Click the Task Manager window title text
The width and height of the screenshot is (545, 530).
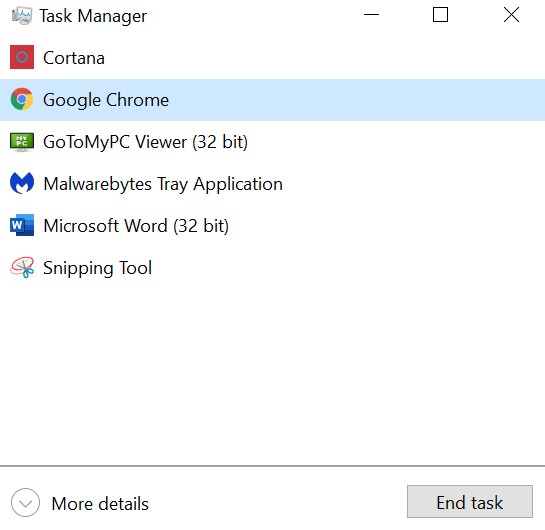93,16
